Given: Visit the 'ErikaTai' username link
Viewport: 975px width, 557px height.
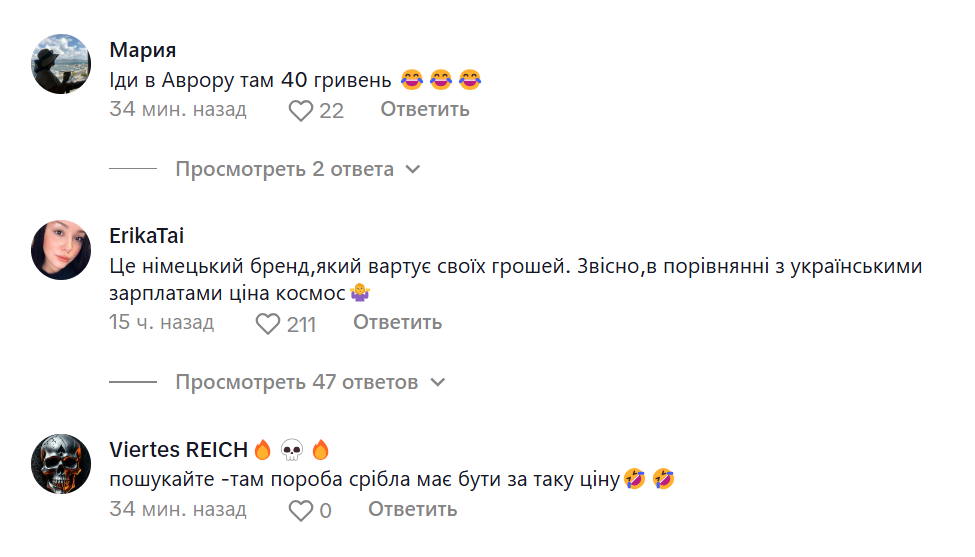Looking at the screenshot, I should pyautogui.click(x=146, y=236).
